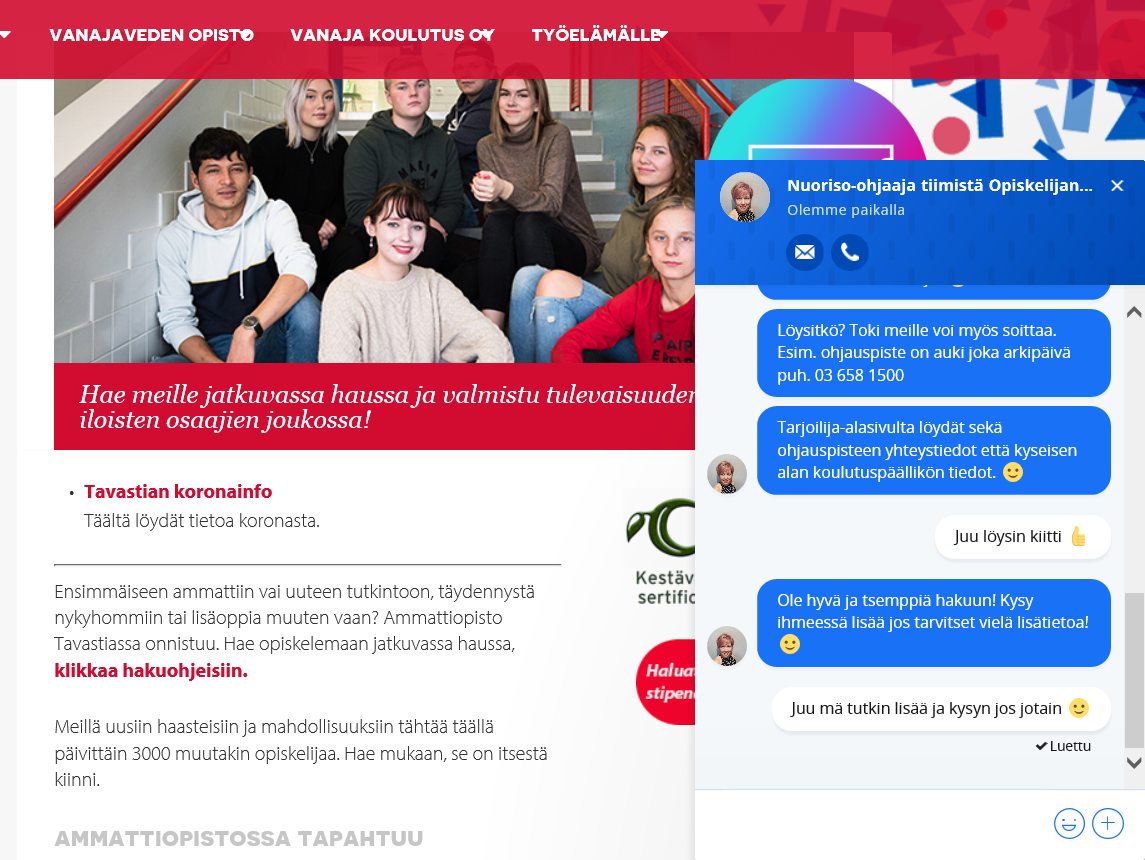Image resolution: width=1145 pixels, height=860 pixels.
Task: Expand the Vanajaveden Opisto menu
Action: pyautogui.click(x=151, y=35)
